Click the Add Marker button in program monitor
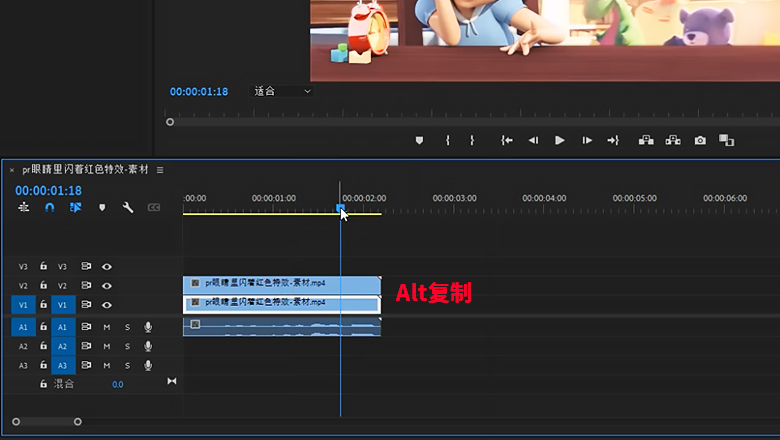Image resolution: width=780 pixels, height=440 pixels. click(419, 141)
